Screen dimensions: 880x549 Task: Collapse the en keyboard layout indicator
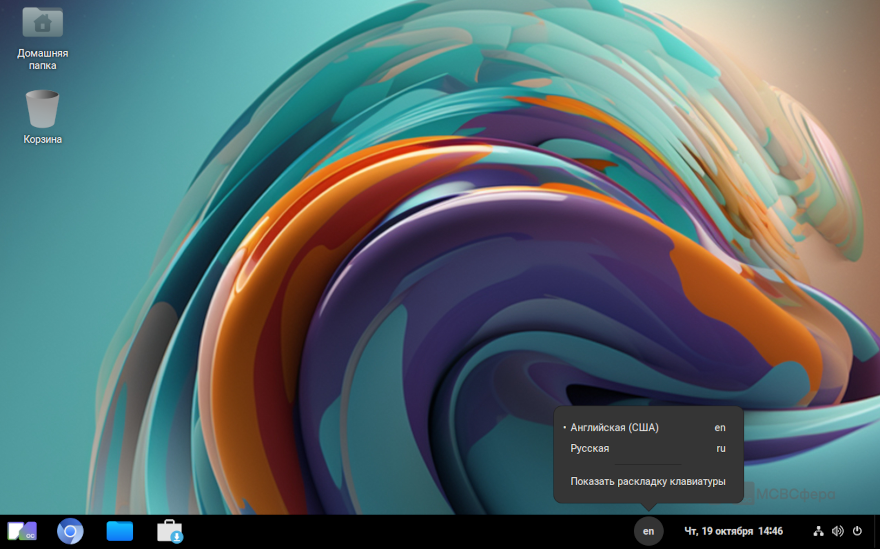[x=648, y=531]
